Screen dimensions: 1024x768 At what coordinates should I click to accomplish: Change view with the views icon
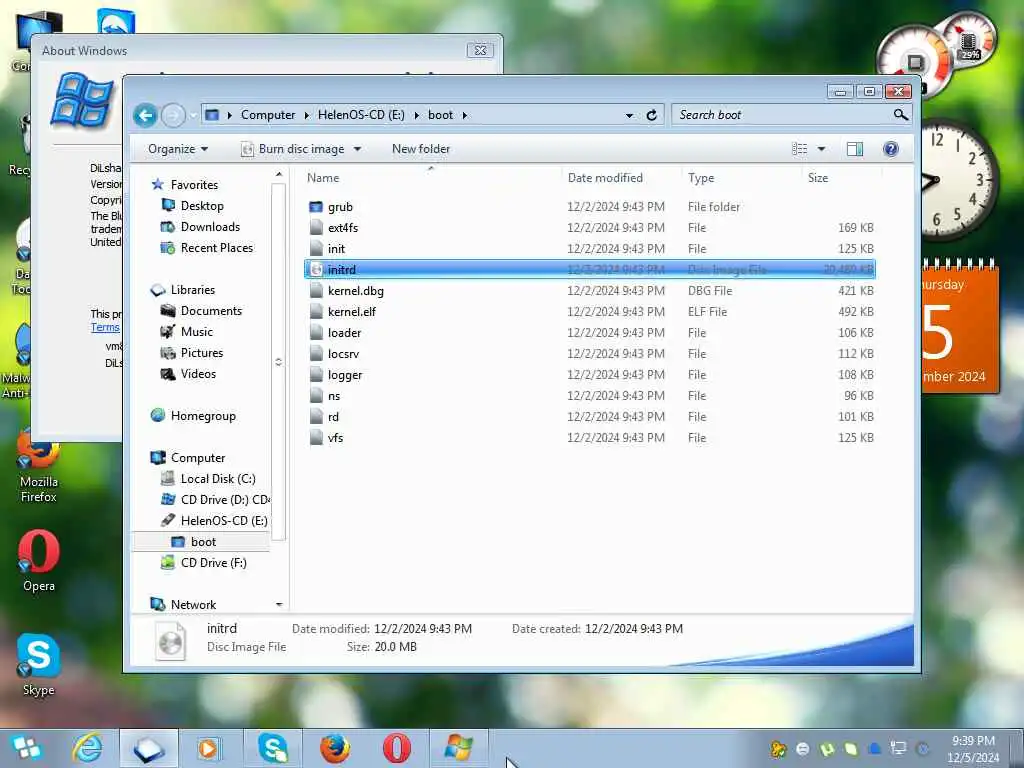[799, 149]
